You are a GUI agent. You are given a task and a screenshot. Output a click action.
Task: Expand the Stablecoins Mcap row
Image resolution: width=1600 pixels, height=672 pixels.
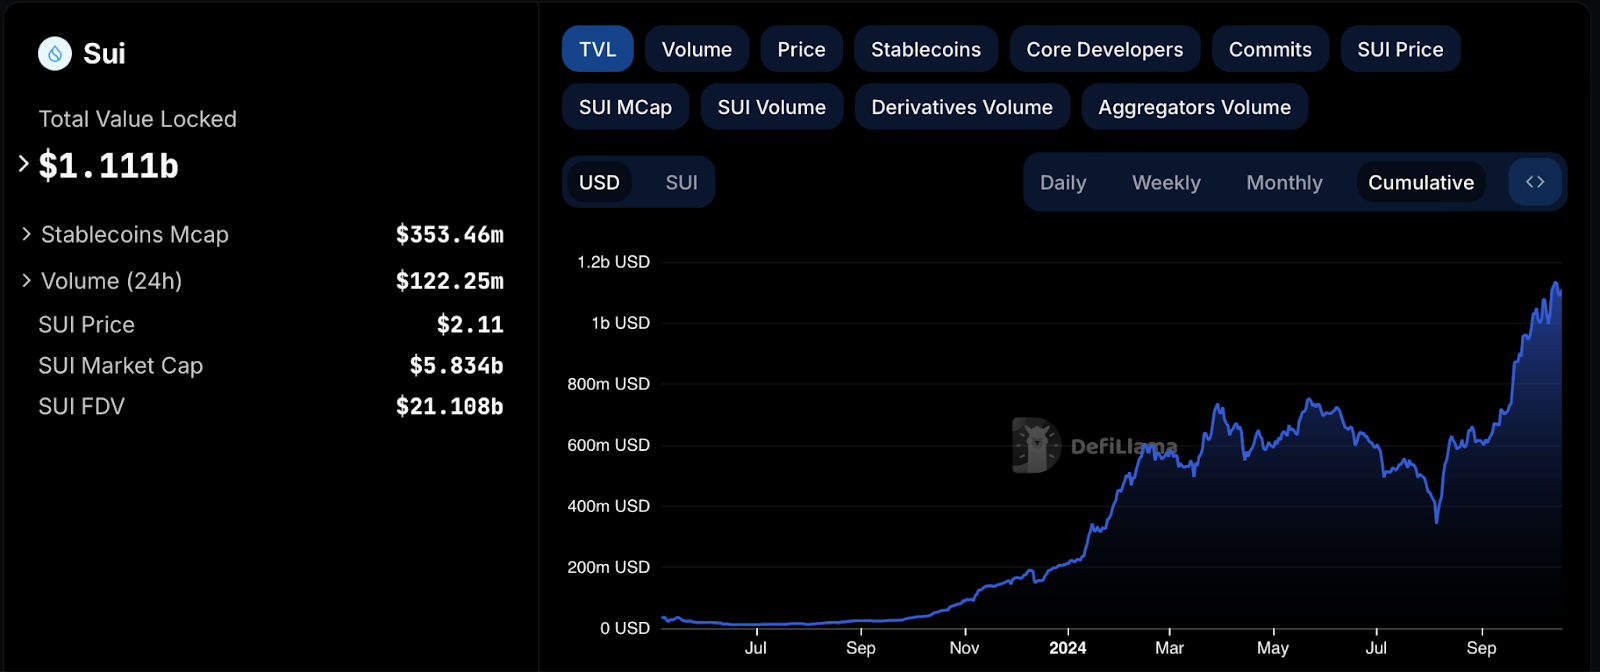click(x=27, y=234)
